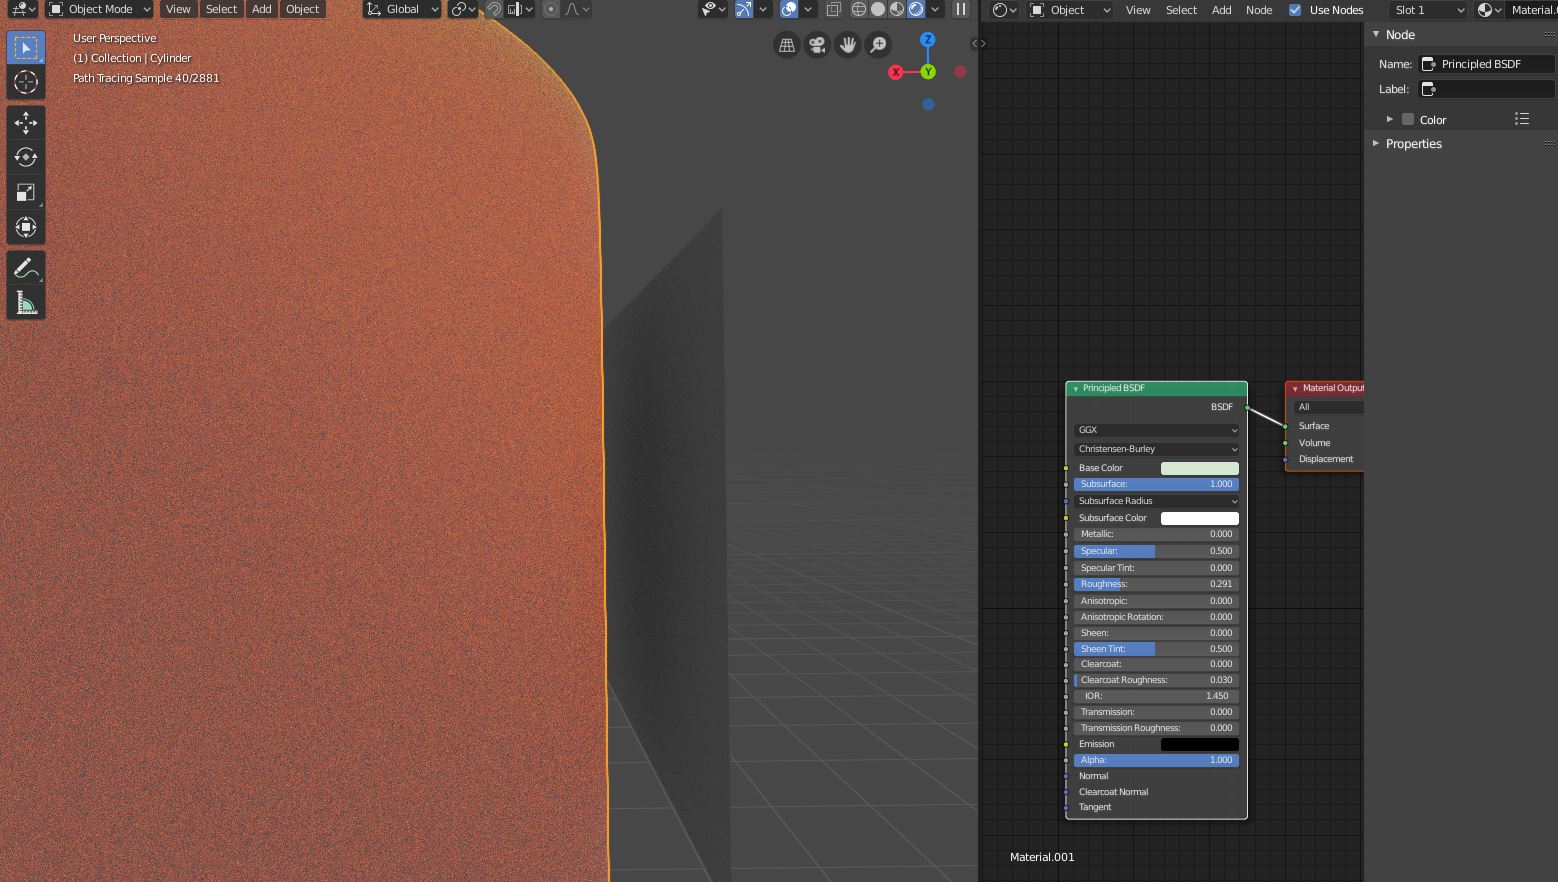This screenshot has width=1558, height=882.
Task: Open the node editor Add menu
Action: (x=1221, y=10)
